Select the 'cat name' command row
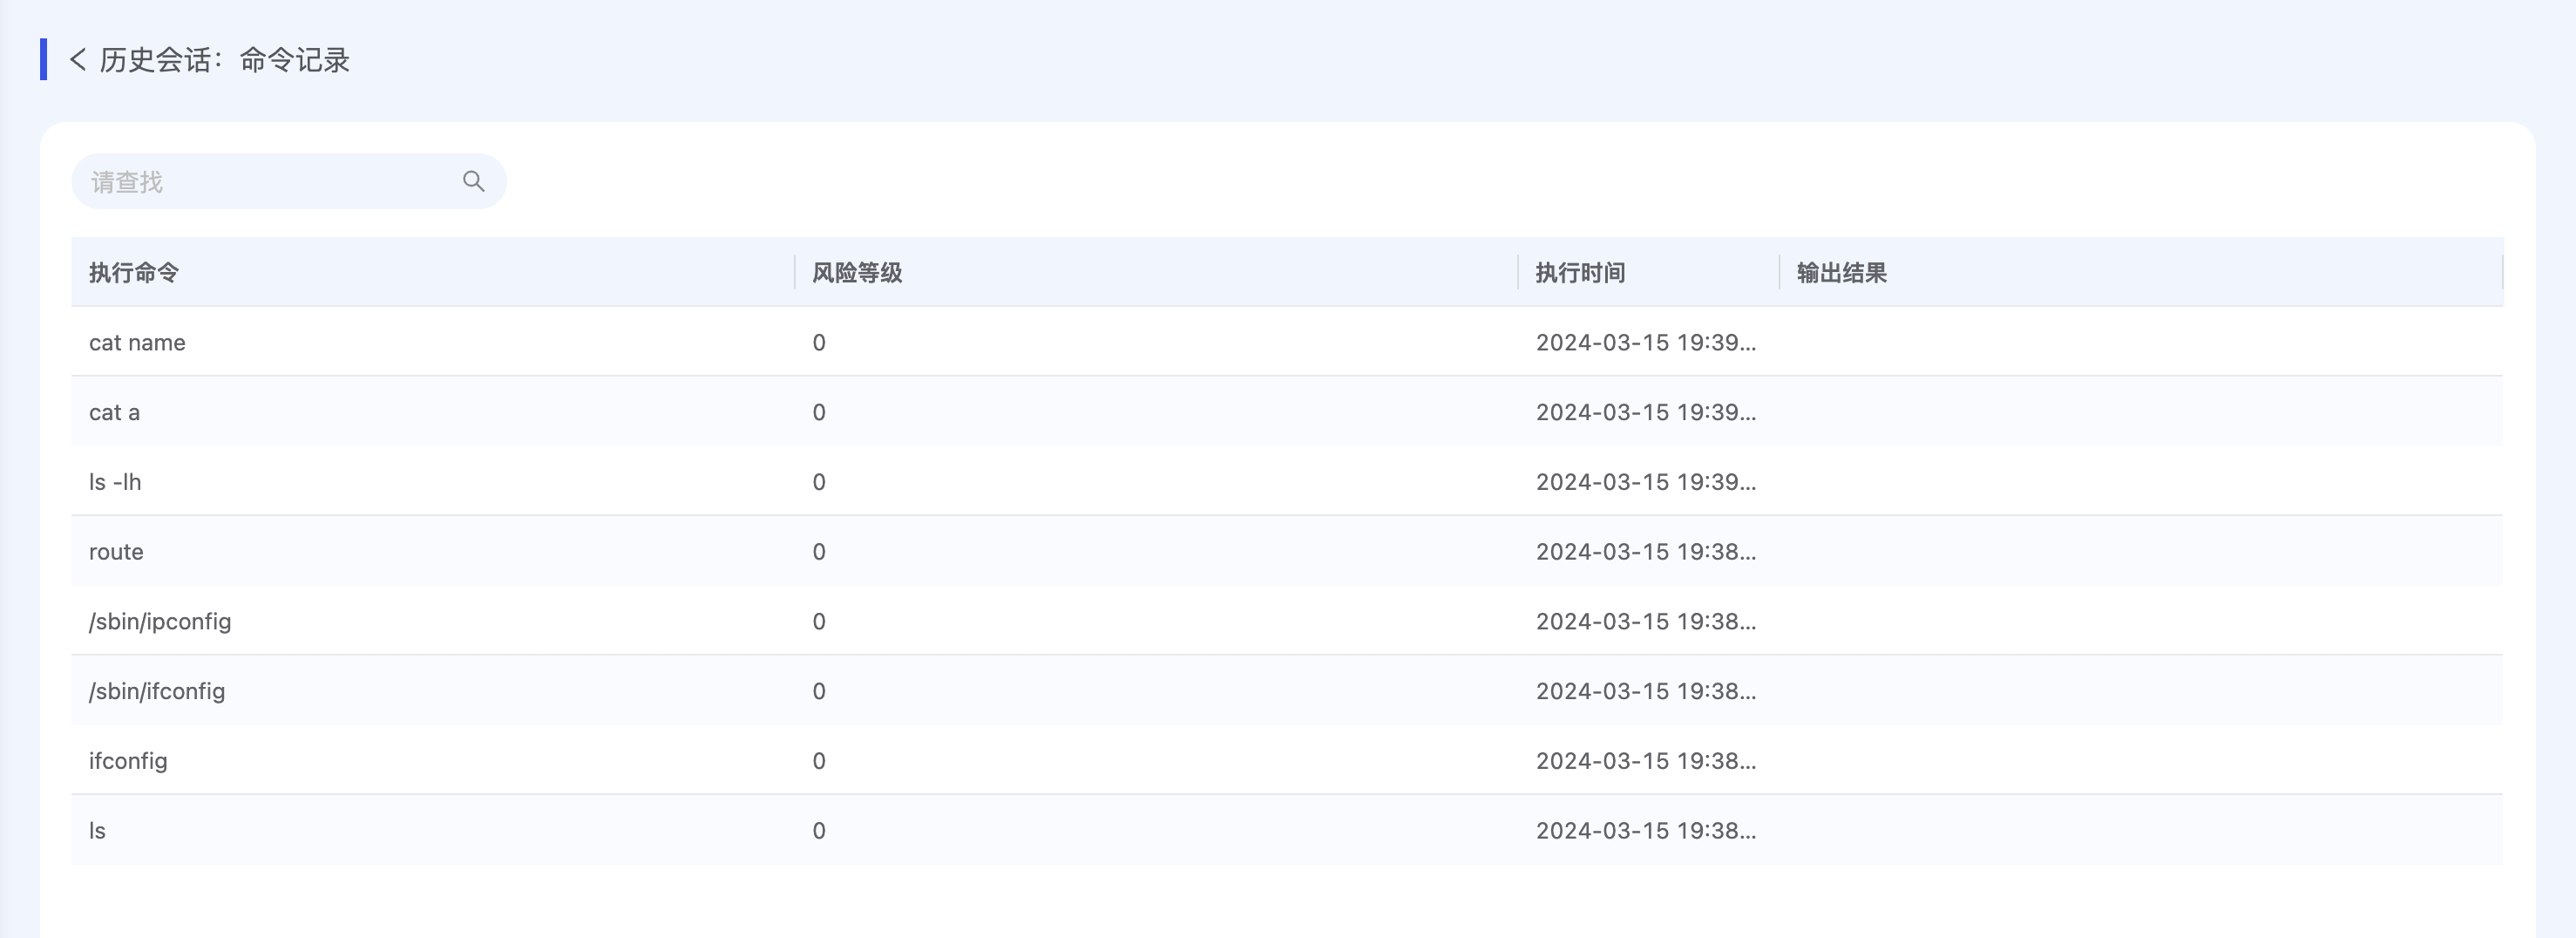Image resolution: width=2576 pixels, height=938 pixels. [x=137, y=343]
